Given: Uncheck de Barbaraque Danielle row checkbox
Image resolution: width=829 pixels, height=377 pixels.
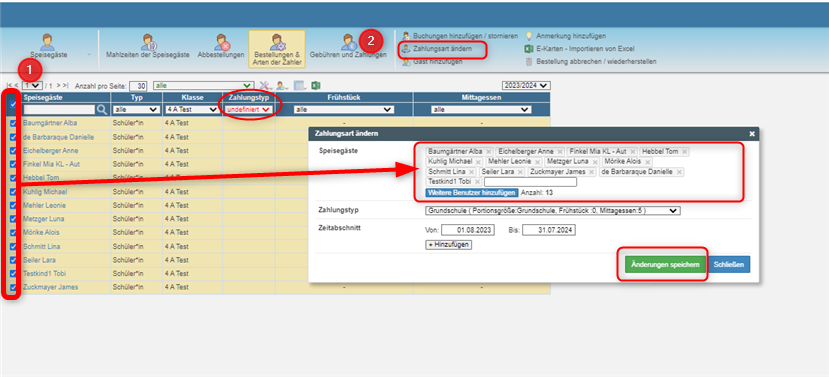Looking at the screenshot, I should click(x=13, y=137).
